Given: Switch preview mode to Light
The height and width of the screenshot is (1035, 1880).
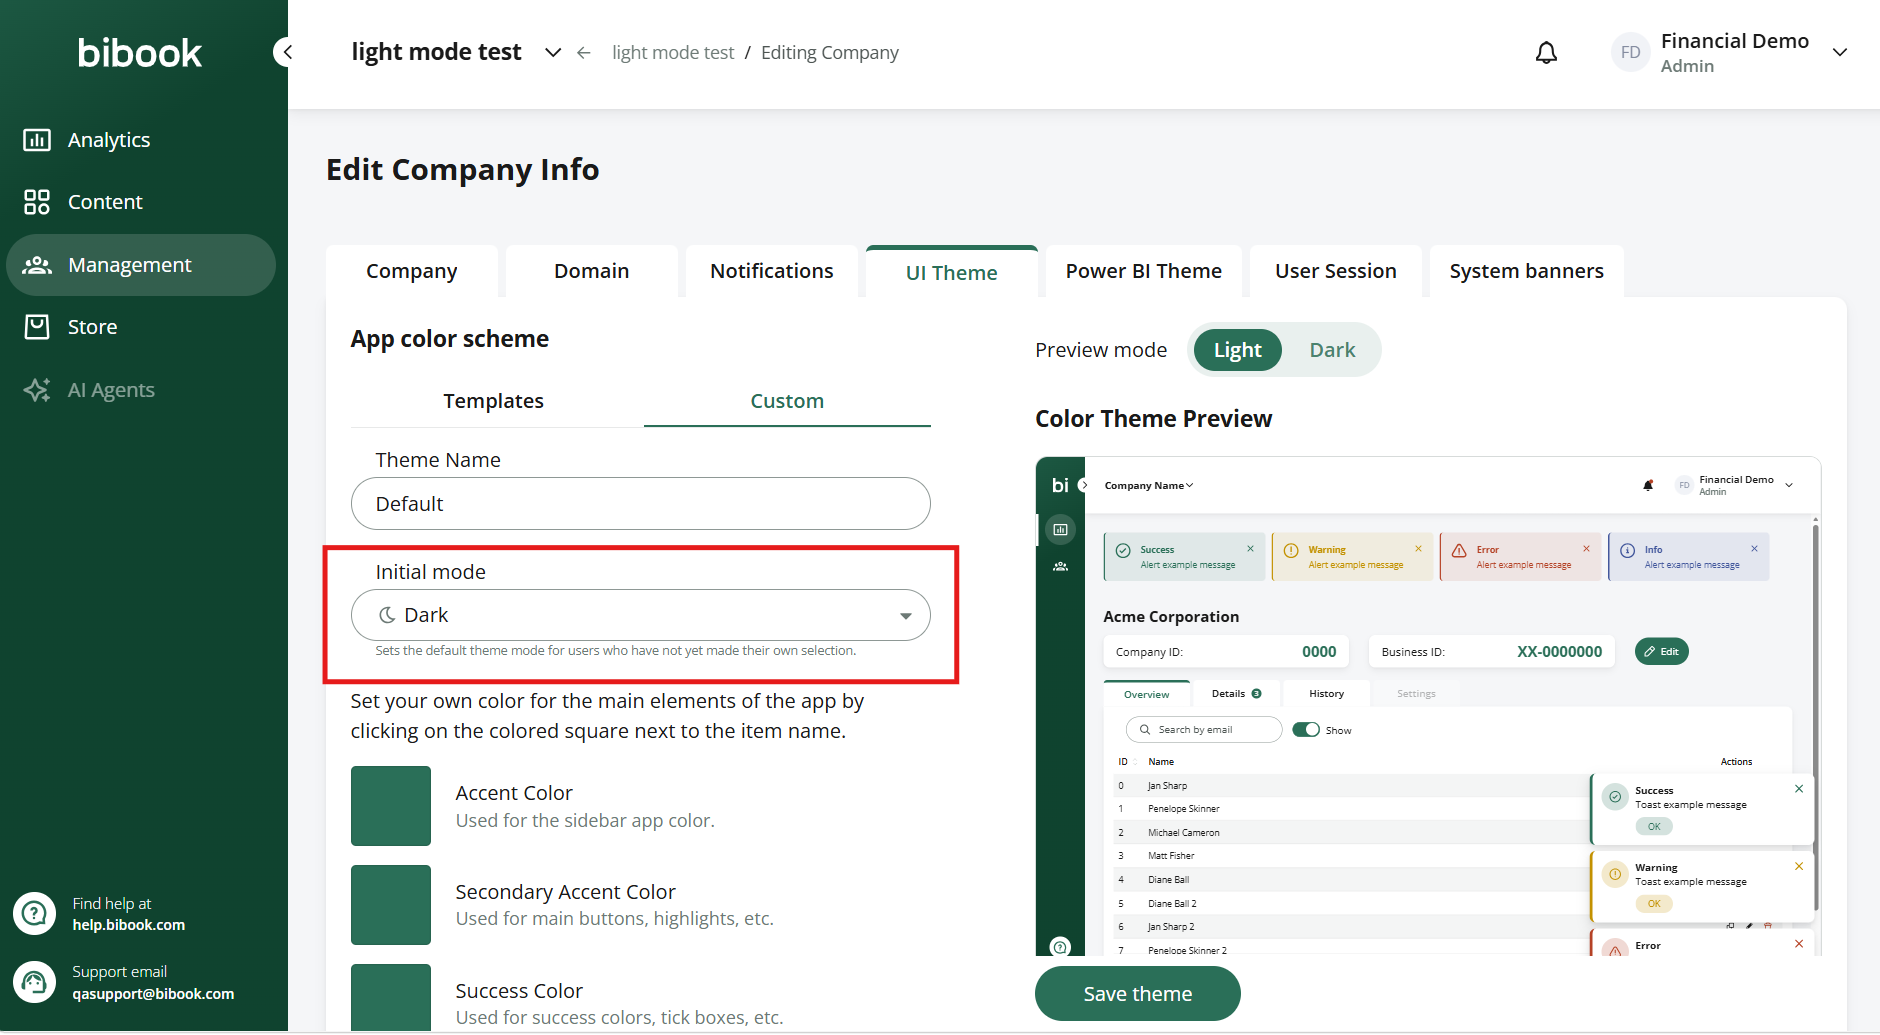Looking at the screenshot, I should [1238, 350].
